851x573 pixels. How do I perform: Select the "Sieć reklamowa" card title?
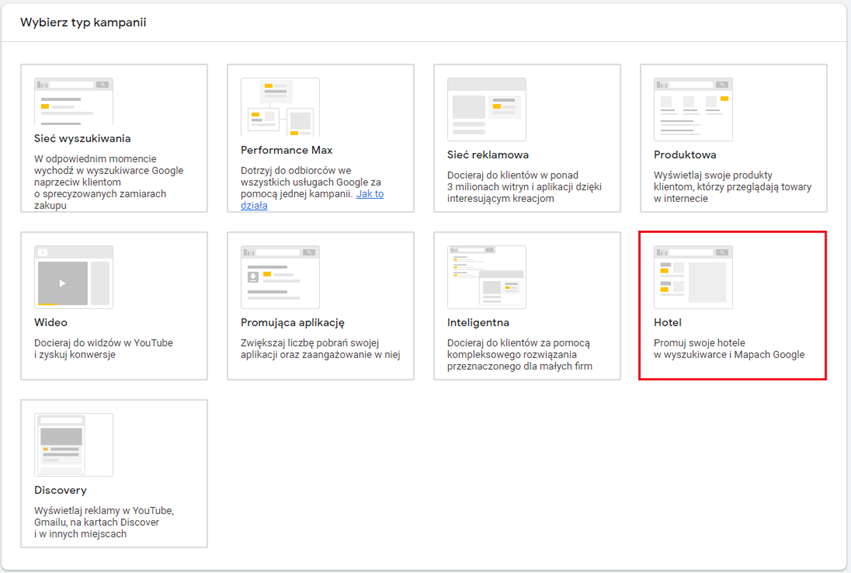pos(488,155)
